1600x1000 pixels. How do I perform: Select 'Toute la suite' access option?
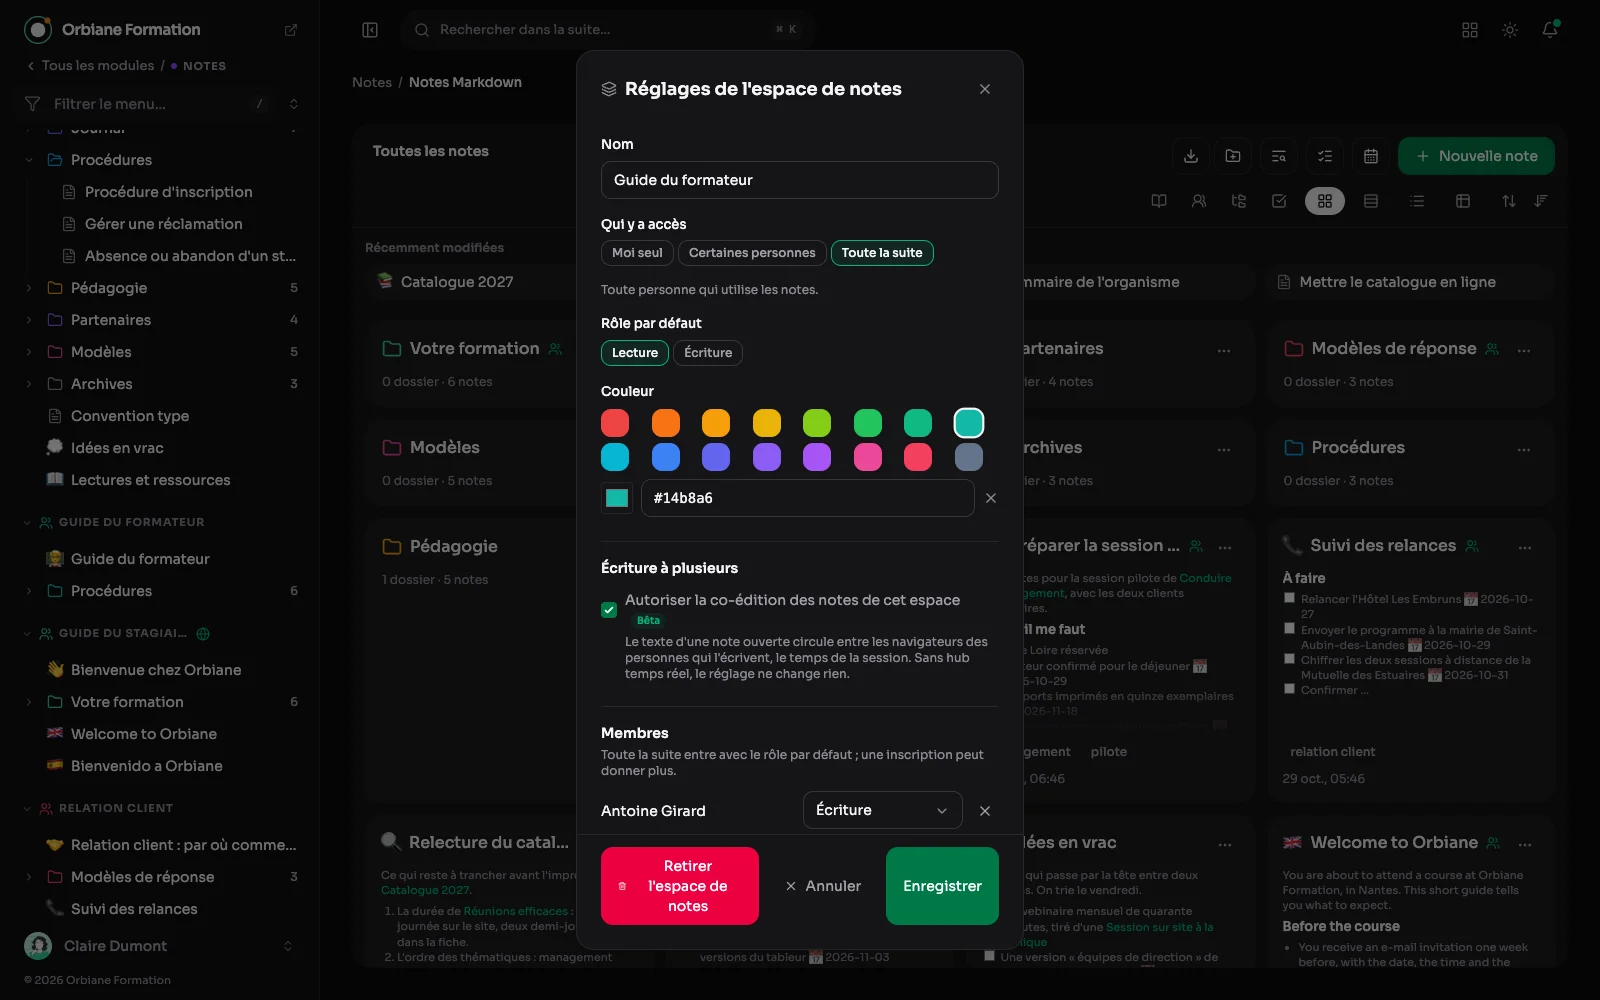(882, 253)
